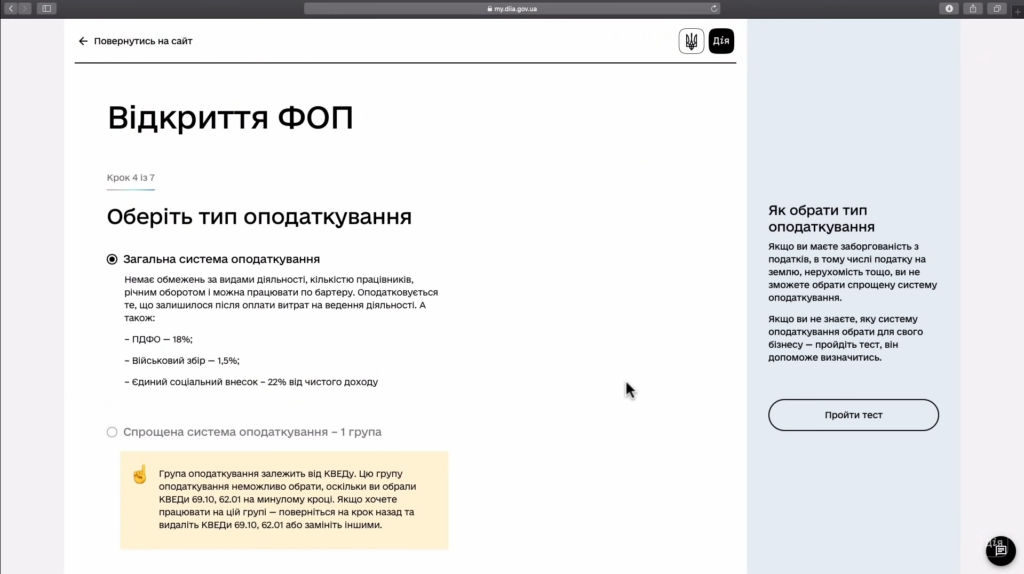
Task: Click the pointing finger icon in the warning
Action: (139, 474)
